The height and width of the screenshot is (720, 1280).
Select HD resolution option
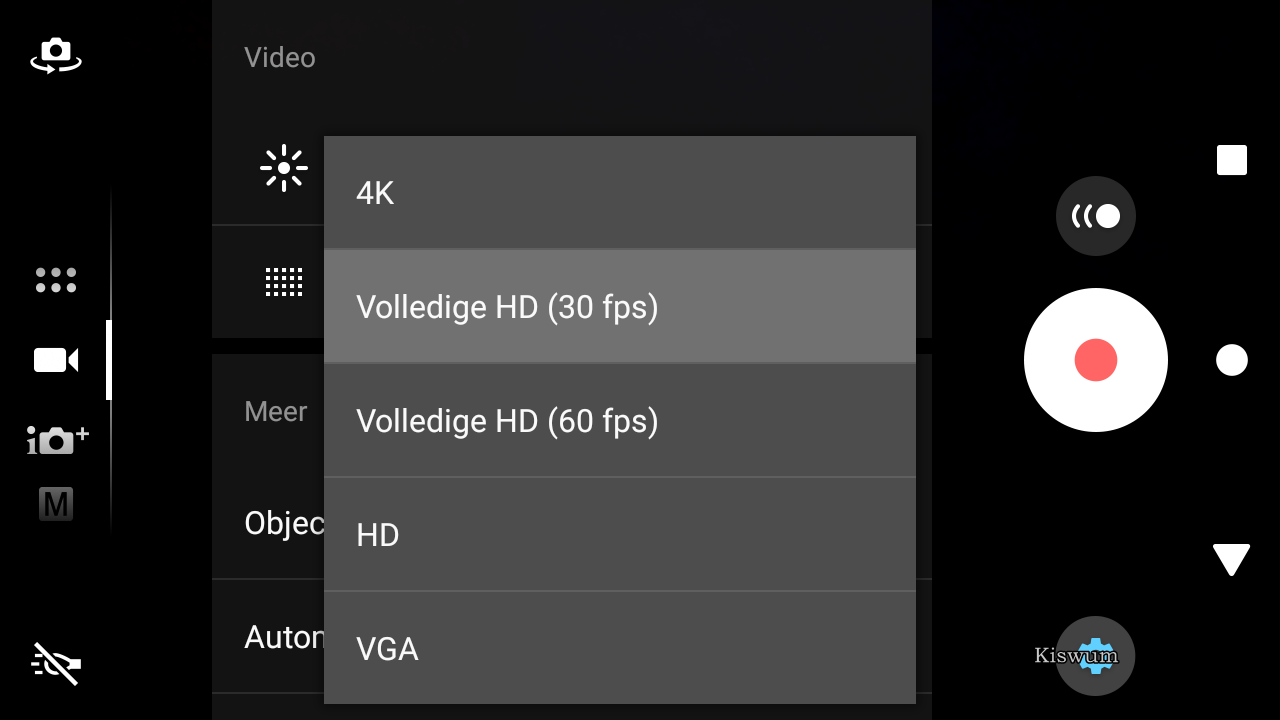620,535
